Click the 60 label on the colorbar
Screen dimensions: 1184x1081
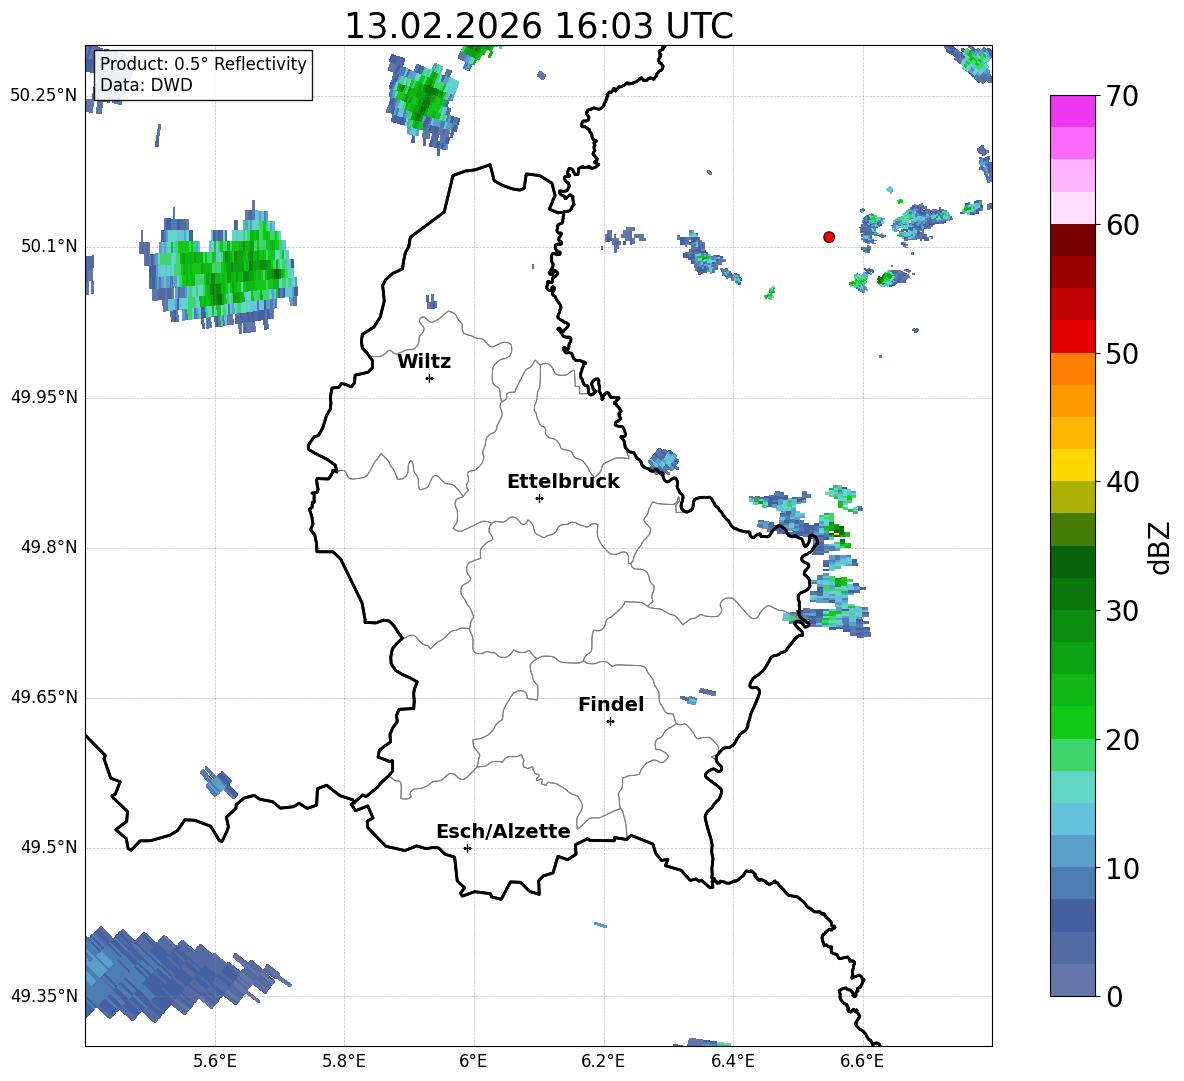click(x=1122, y=225)
